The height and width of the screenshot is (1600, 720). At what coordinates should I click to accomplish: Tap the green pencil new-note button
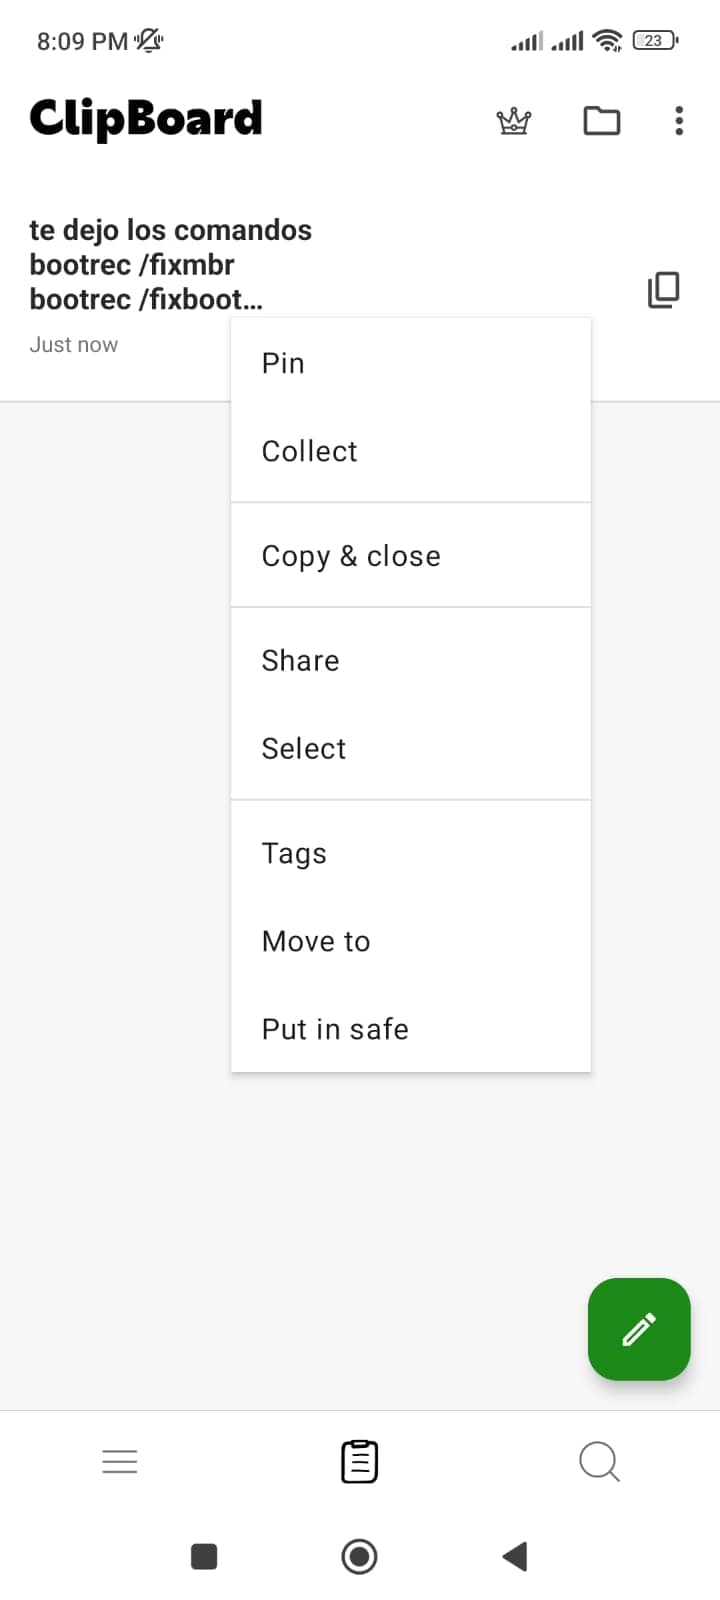(x=639, y=1329)
